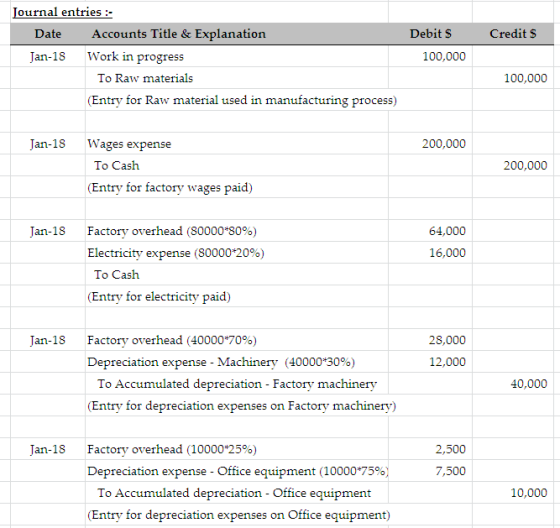Select 'Depreciation expense - Office equipment' cell
Image resolution: width=560 pixels, height=528 pixels.
tap(238, 471)
